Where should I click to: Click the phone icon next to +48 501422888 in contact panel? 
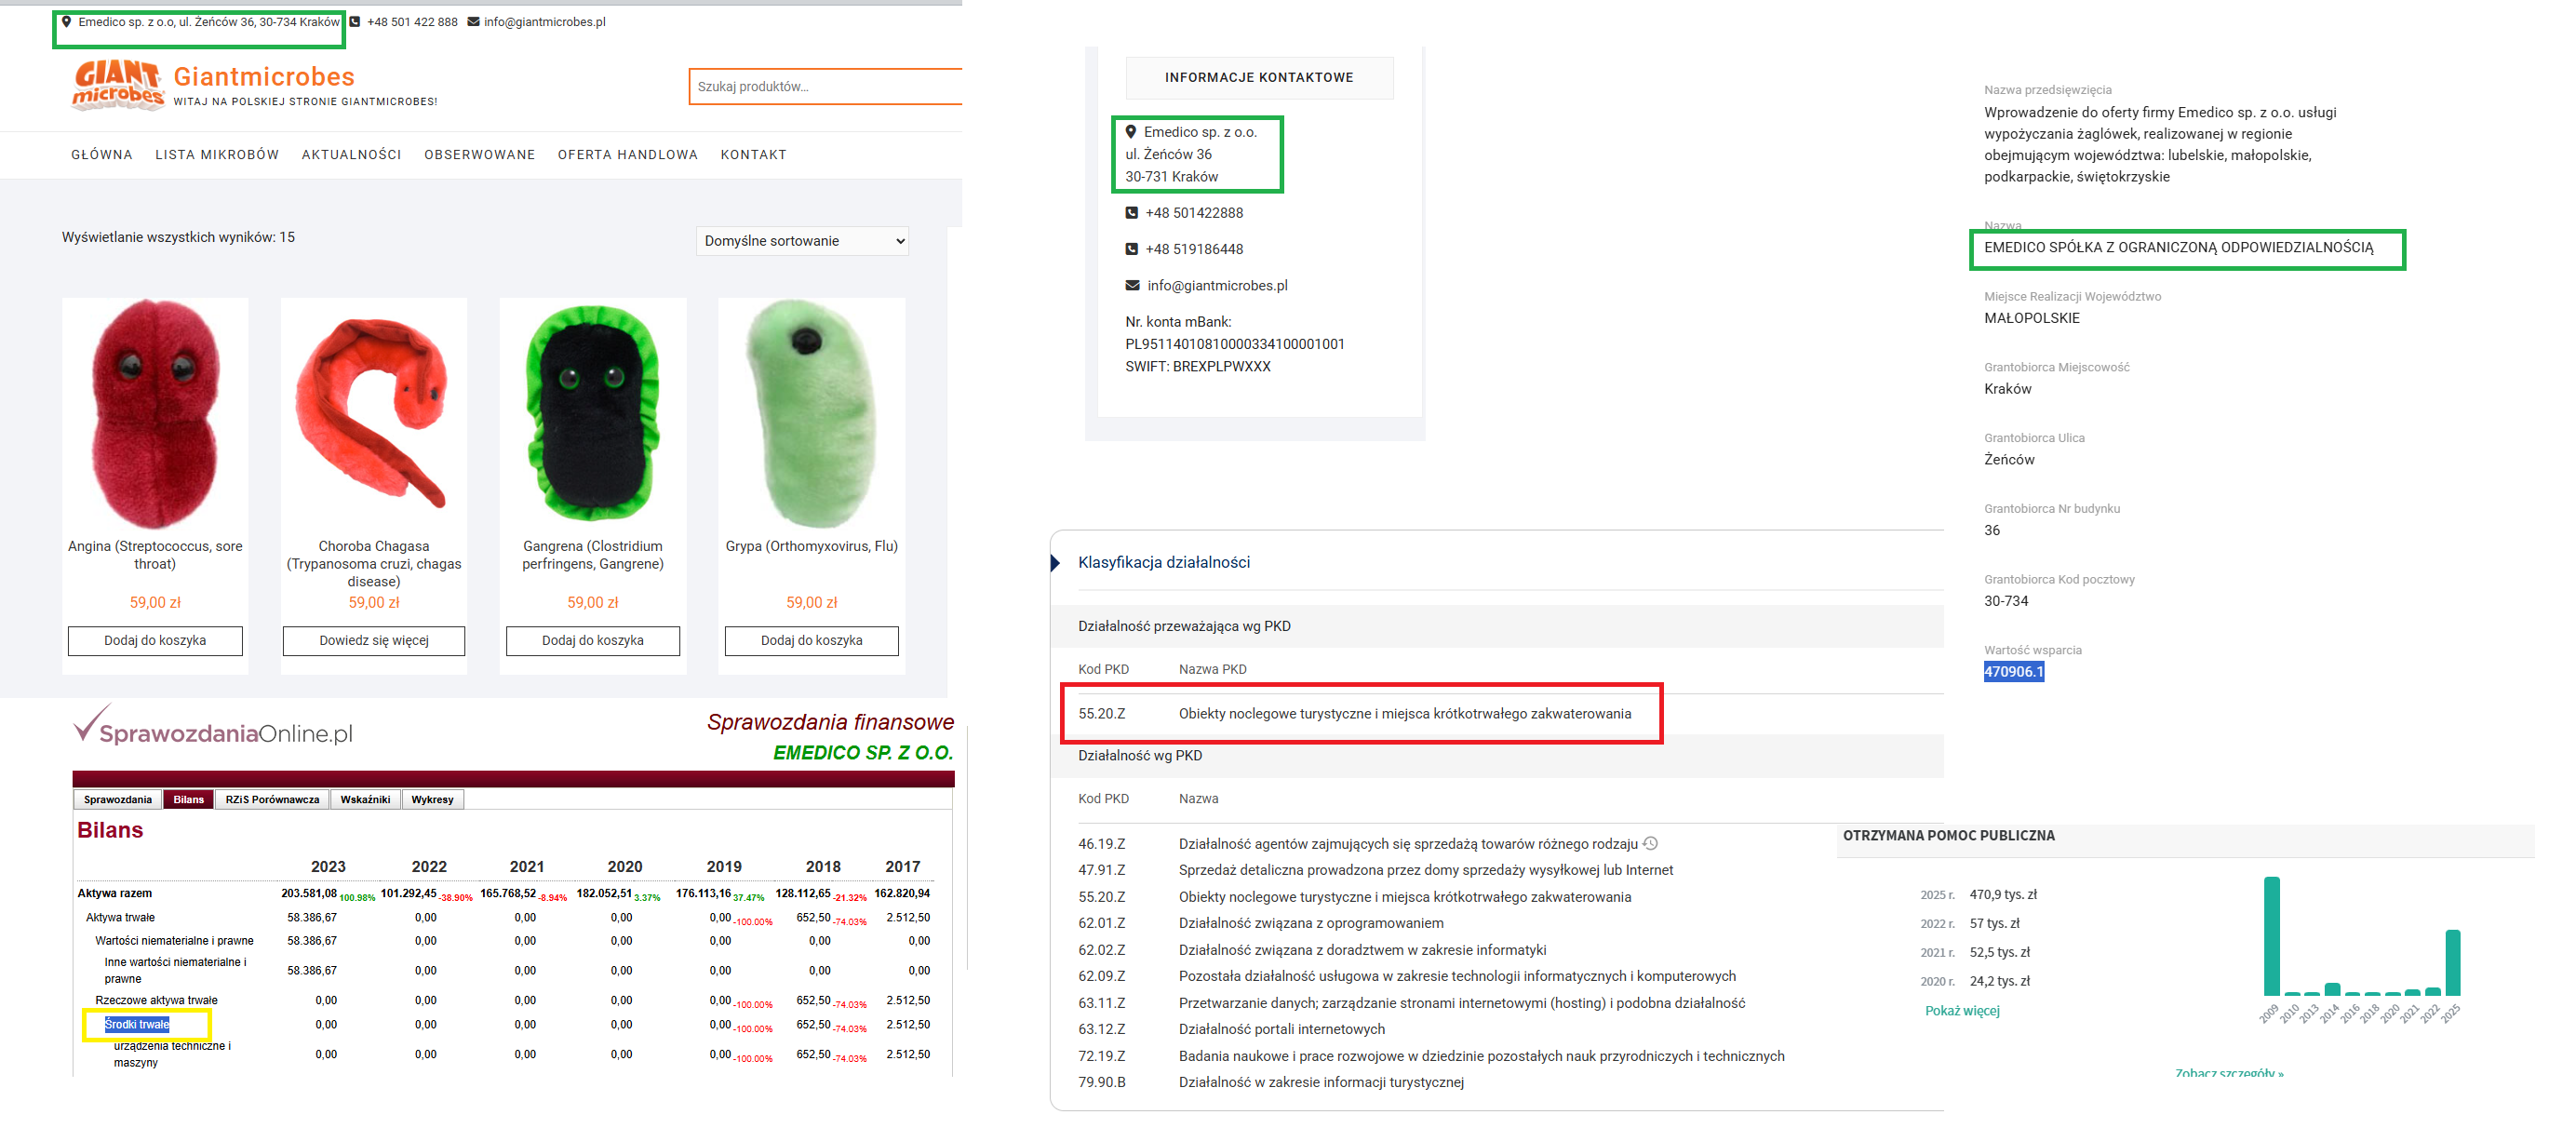[x=1131, y=212]
